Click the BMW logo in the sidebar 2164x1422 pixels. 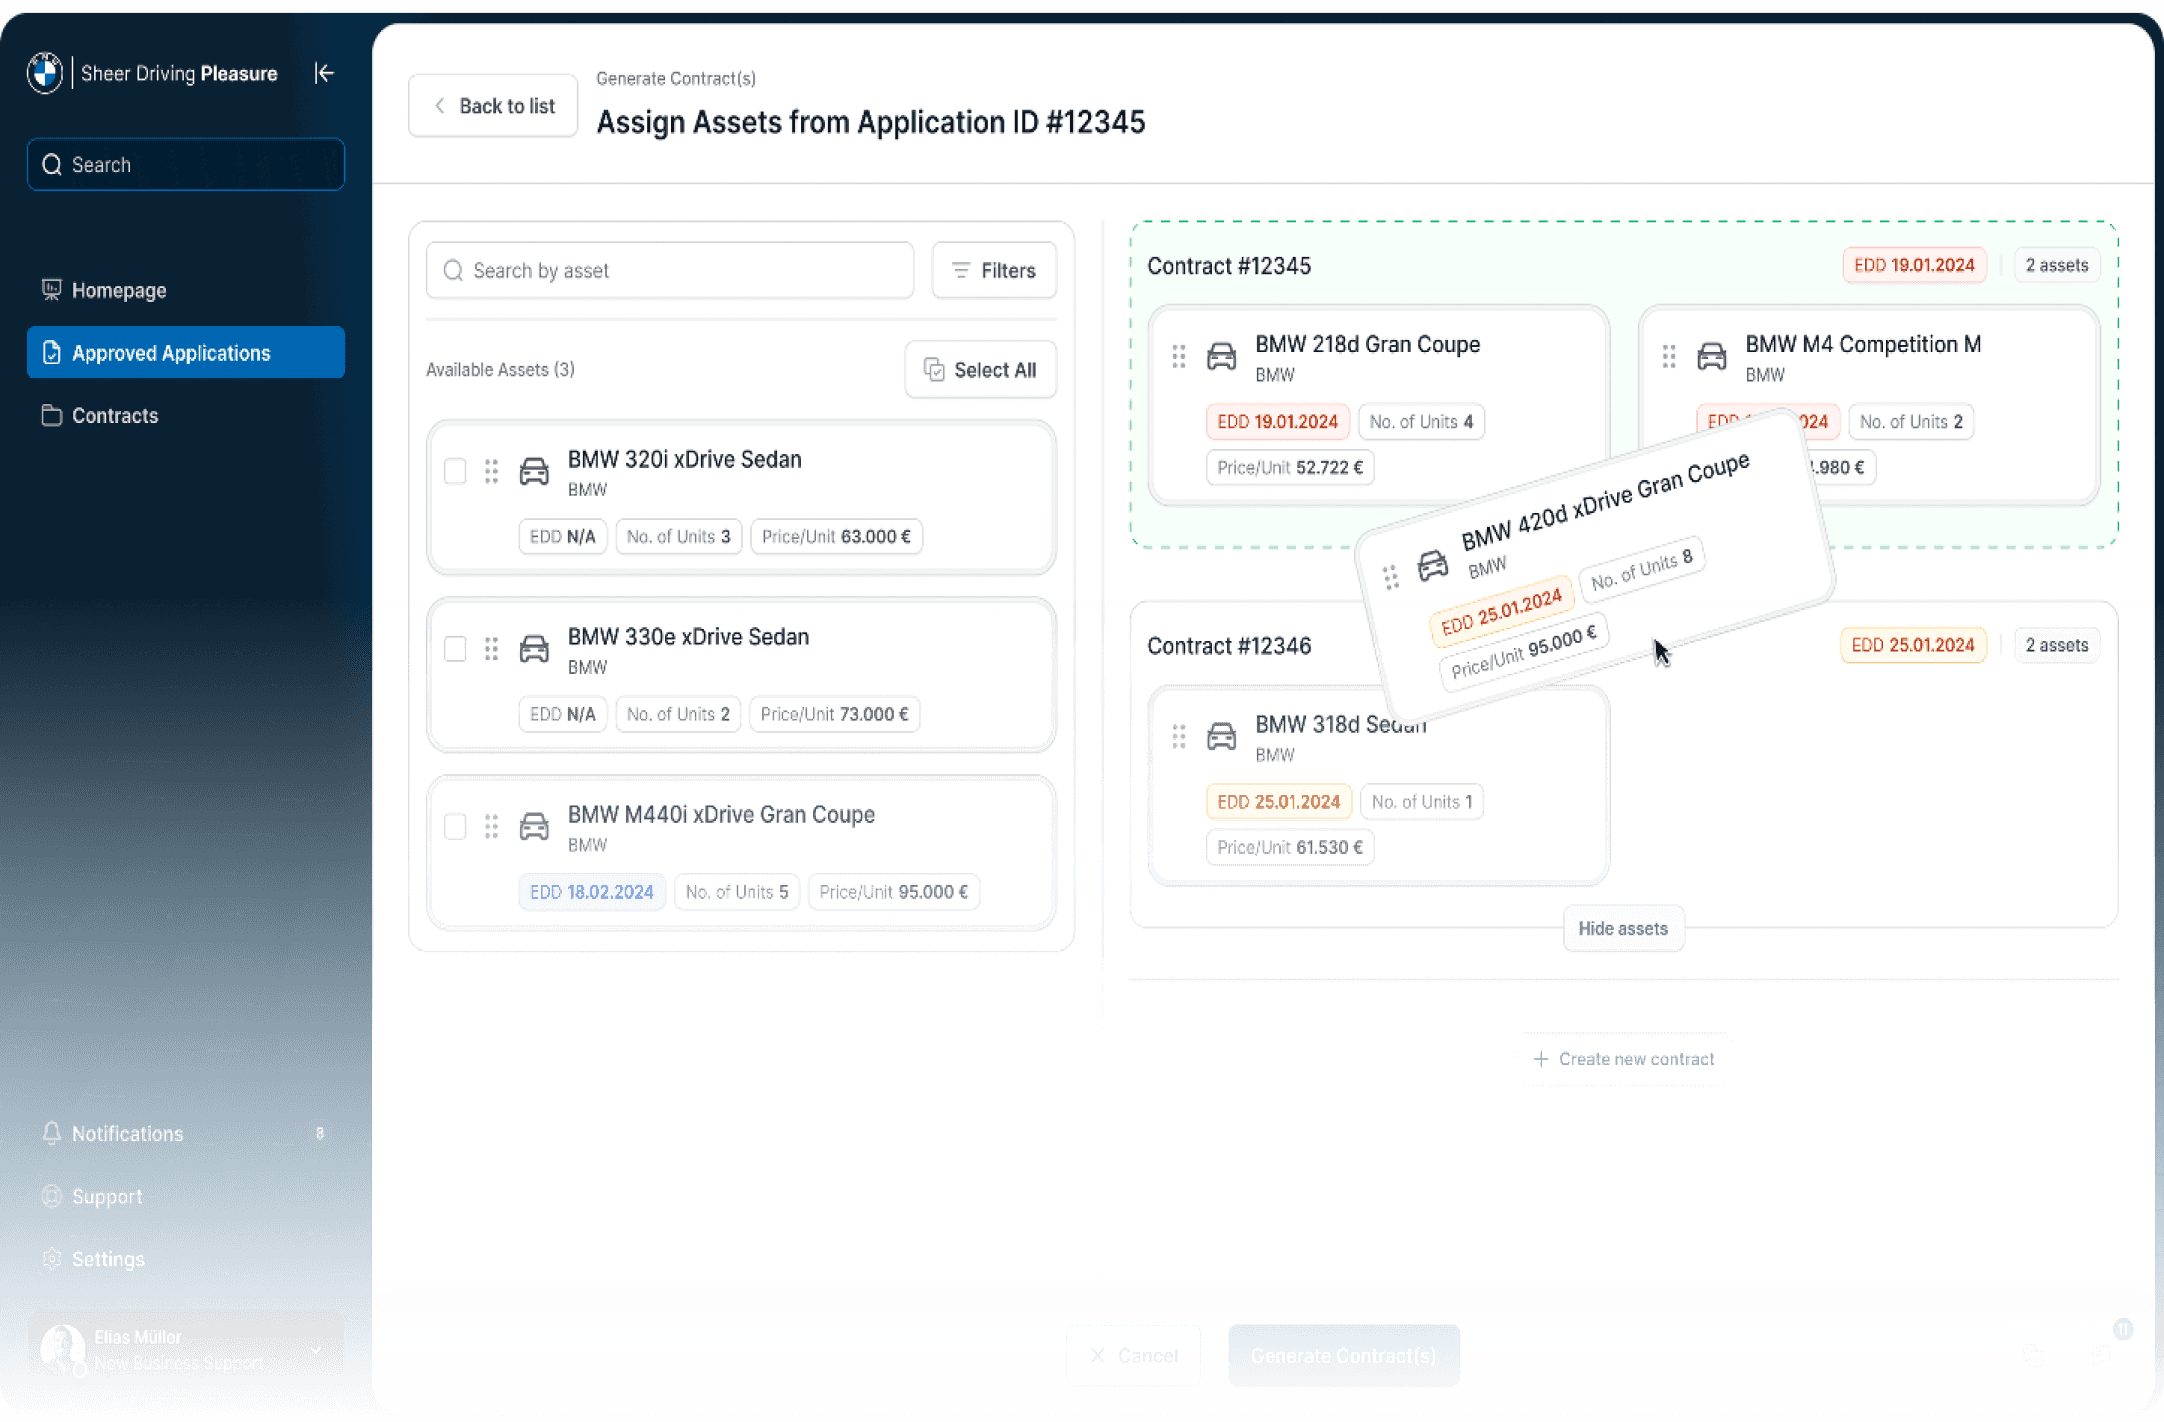[x=45, y=73]
